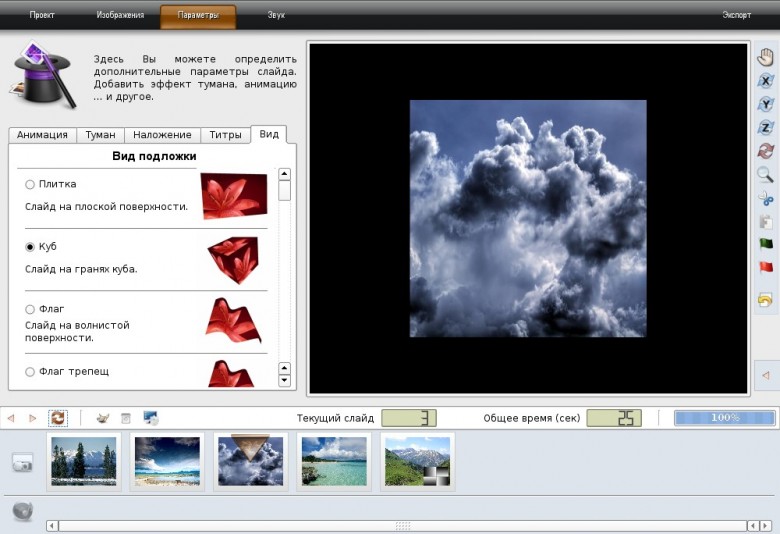Viewport: 780px width, 534px height.
Task: Click the trash delete slide icon
Action: pyautogui.click(x=126, y=418)
